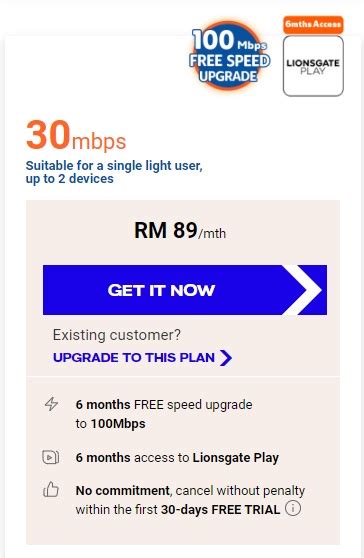Click the 30mbps plan heading

tap(76, 136)
